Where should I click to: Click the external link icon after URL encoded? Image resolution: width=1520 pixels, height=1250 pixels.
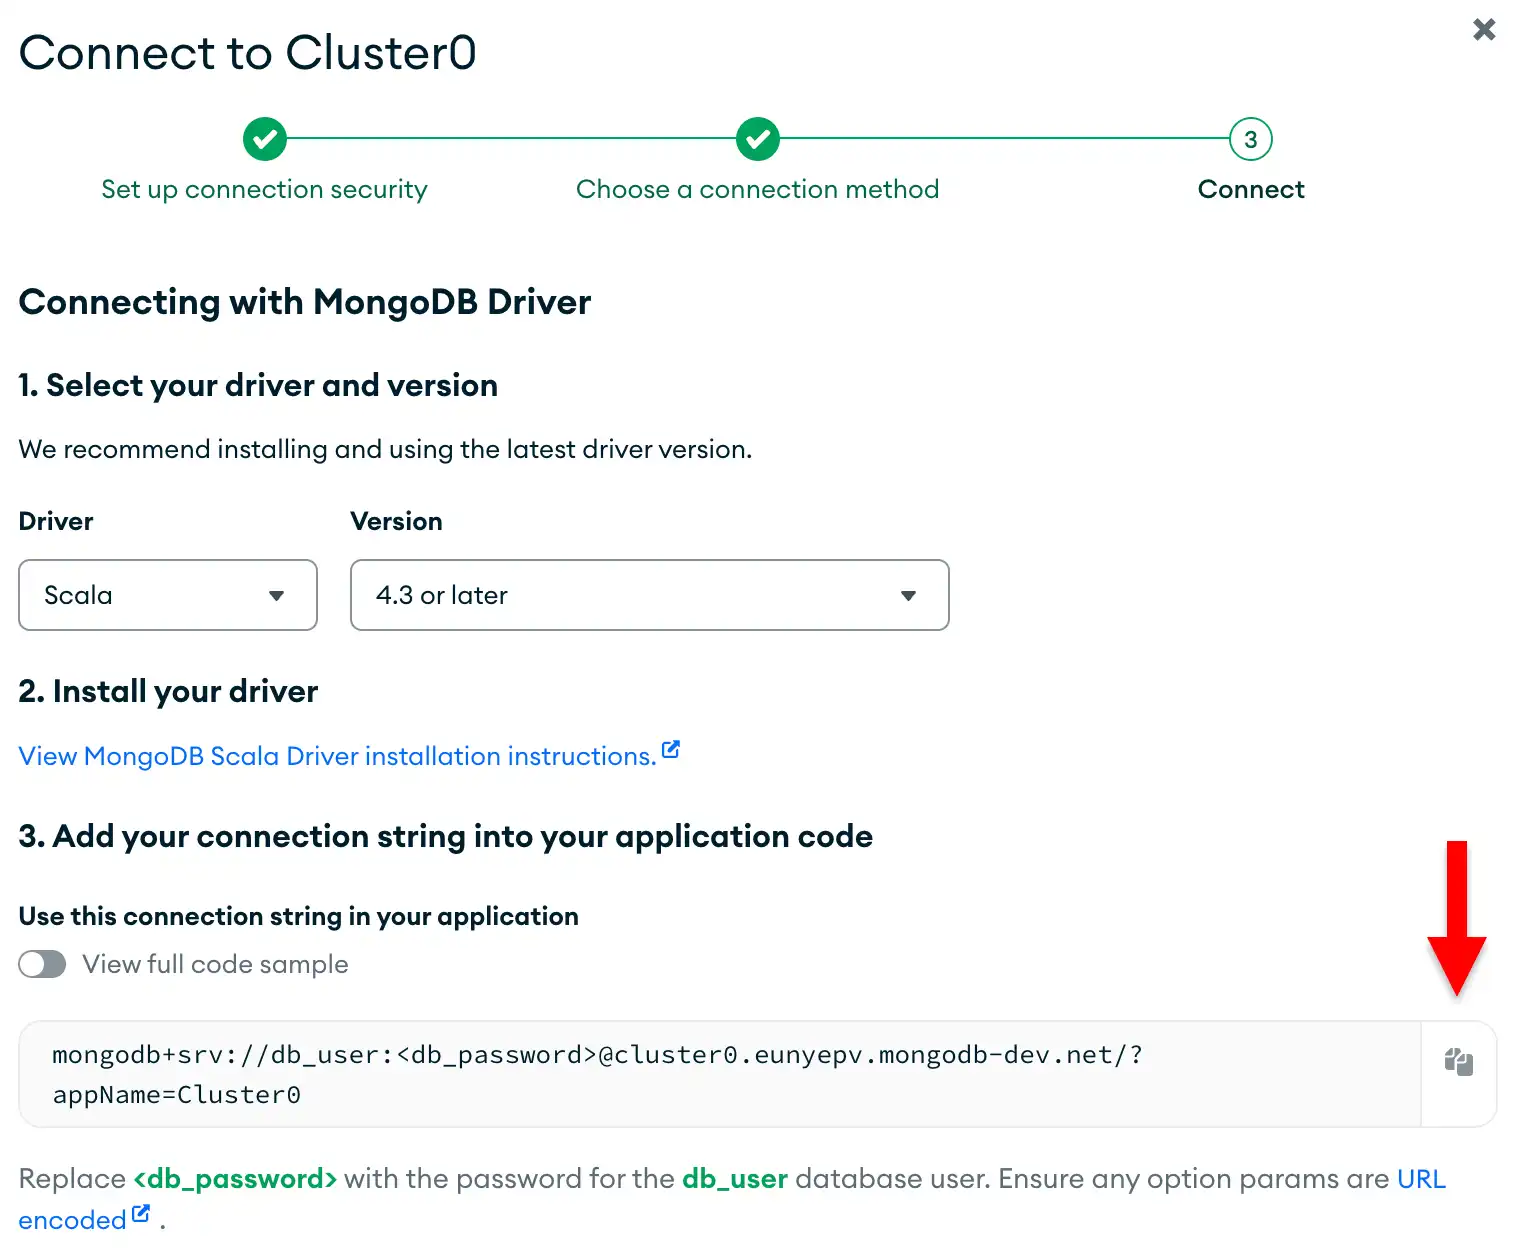141,1212
